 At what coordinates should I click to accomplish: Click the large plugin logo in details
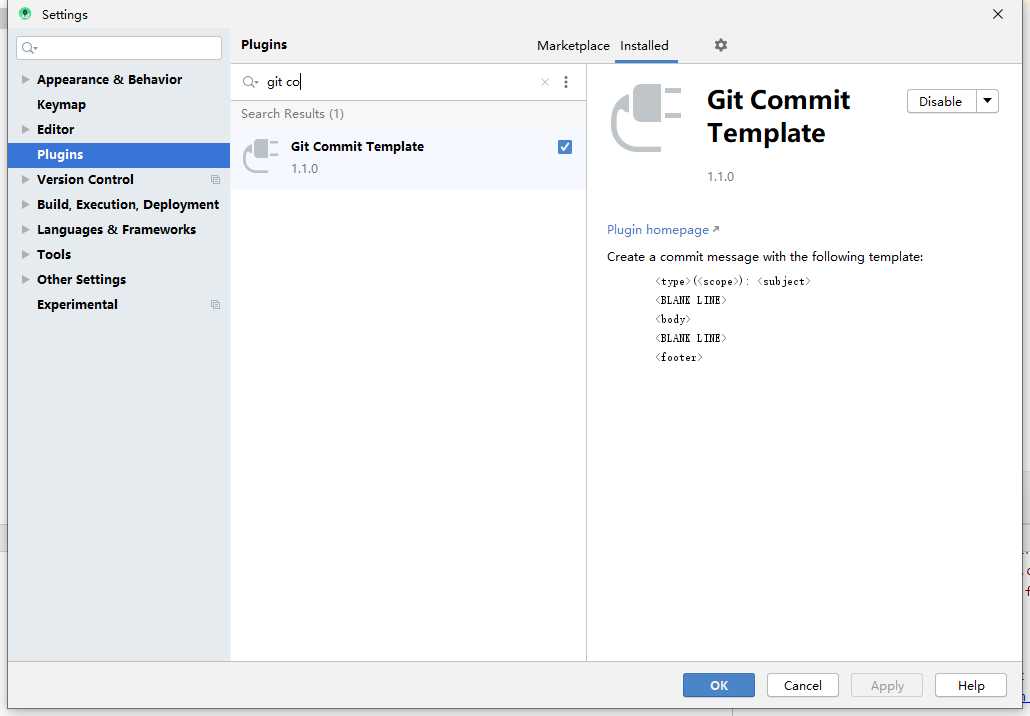(646, 118)
